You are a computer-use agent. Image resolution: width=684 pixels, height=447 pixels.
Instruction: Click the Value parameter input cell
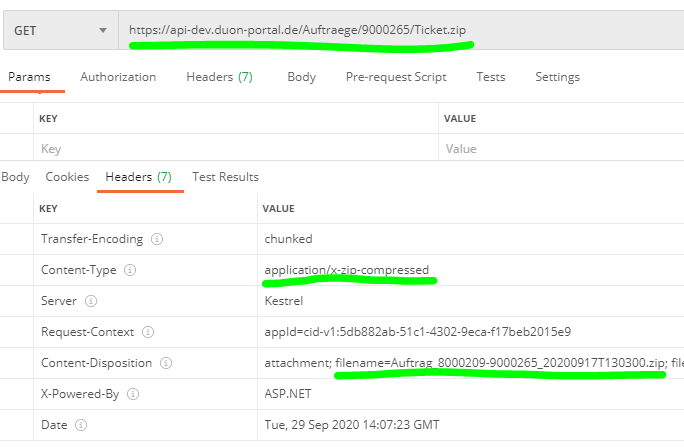[x=560, y=148]
